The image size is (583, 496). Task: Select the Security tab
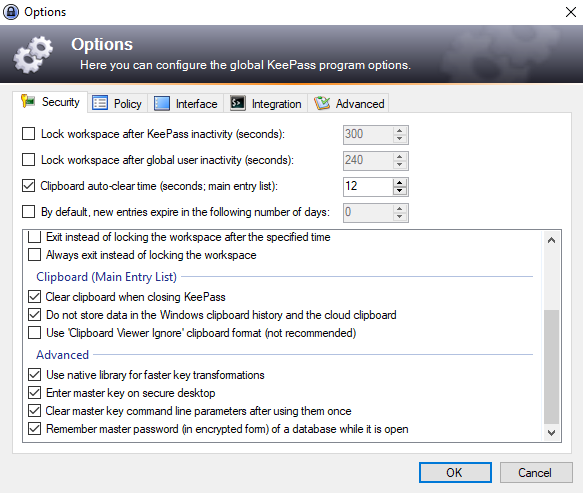(x=50, y=102)
